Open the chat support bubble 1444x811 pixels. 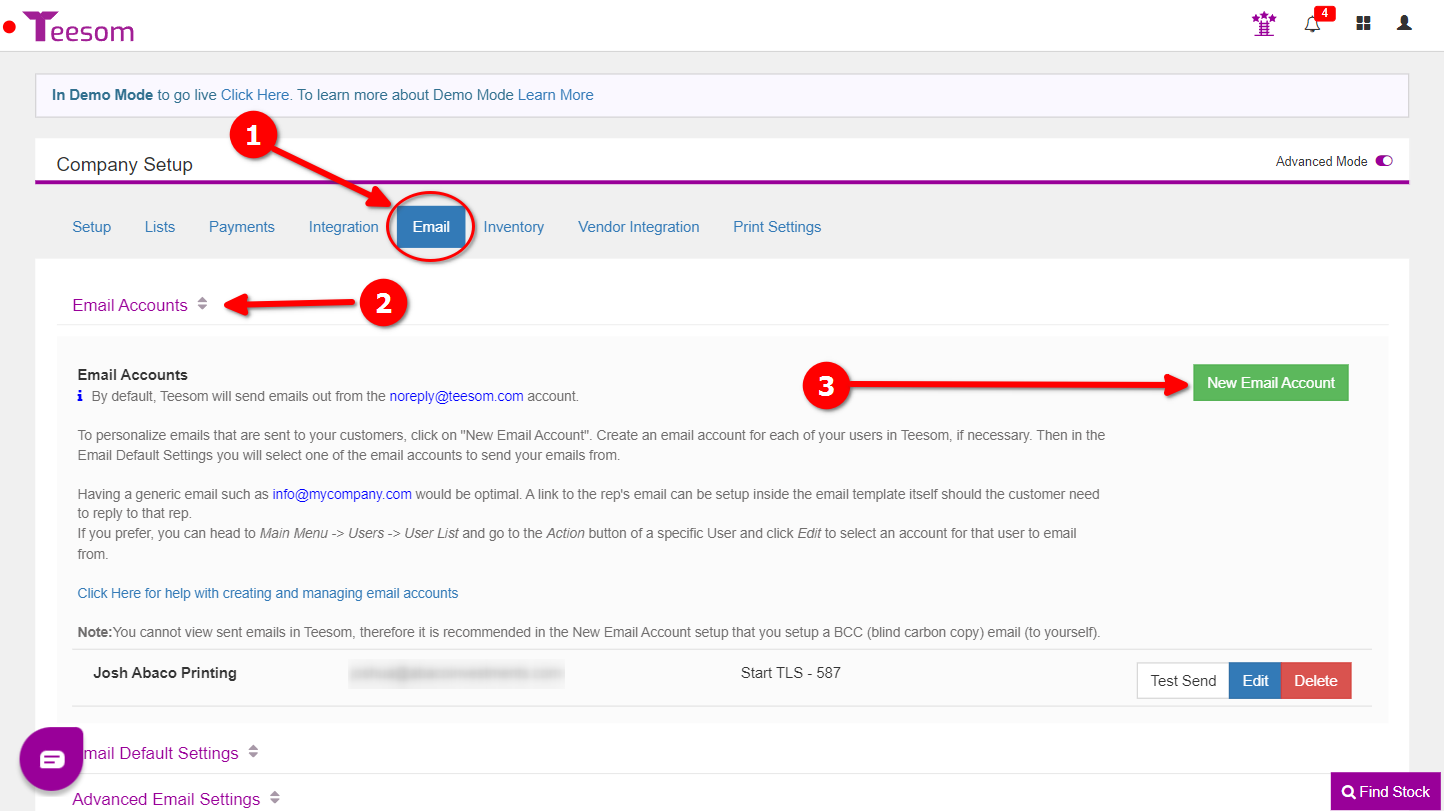tap(51, 759)
